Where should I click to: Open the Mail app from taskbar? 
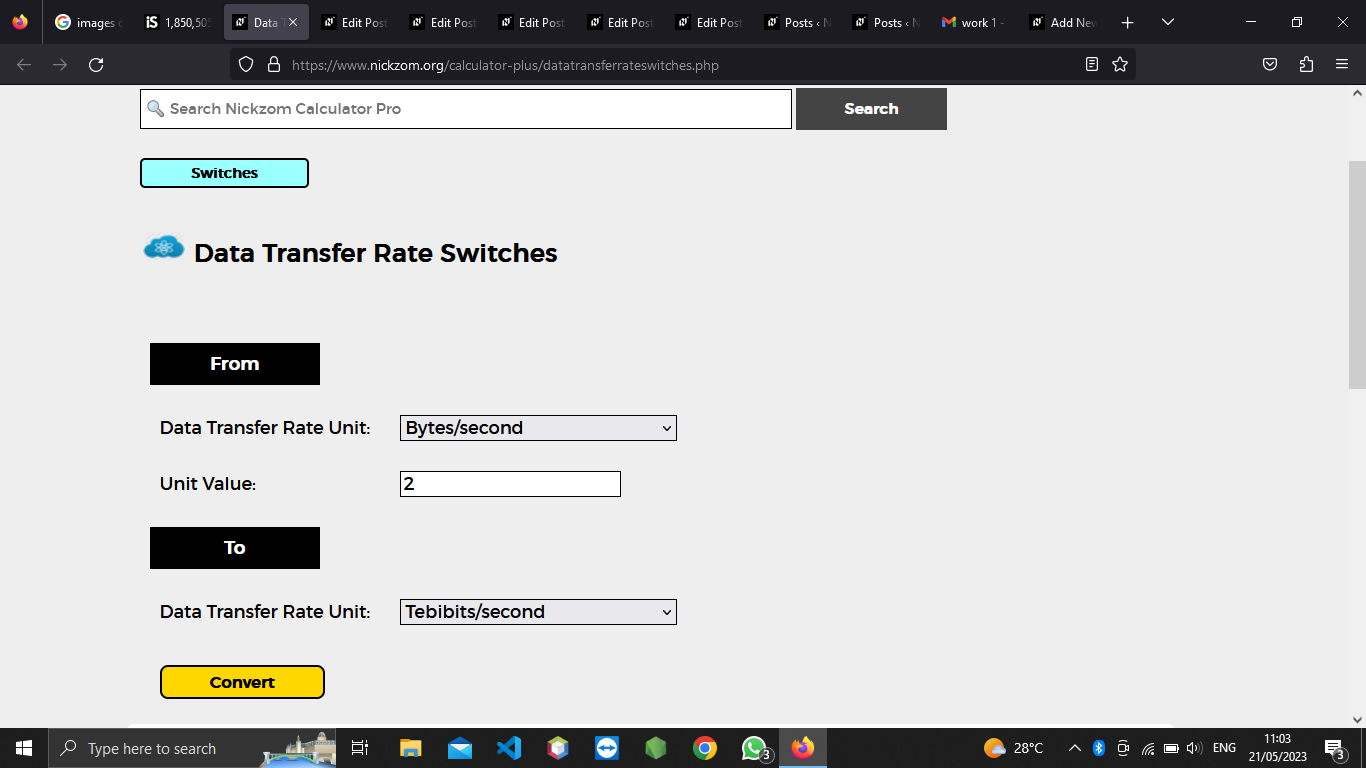pyautogui.click(x=460, y=748)
